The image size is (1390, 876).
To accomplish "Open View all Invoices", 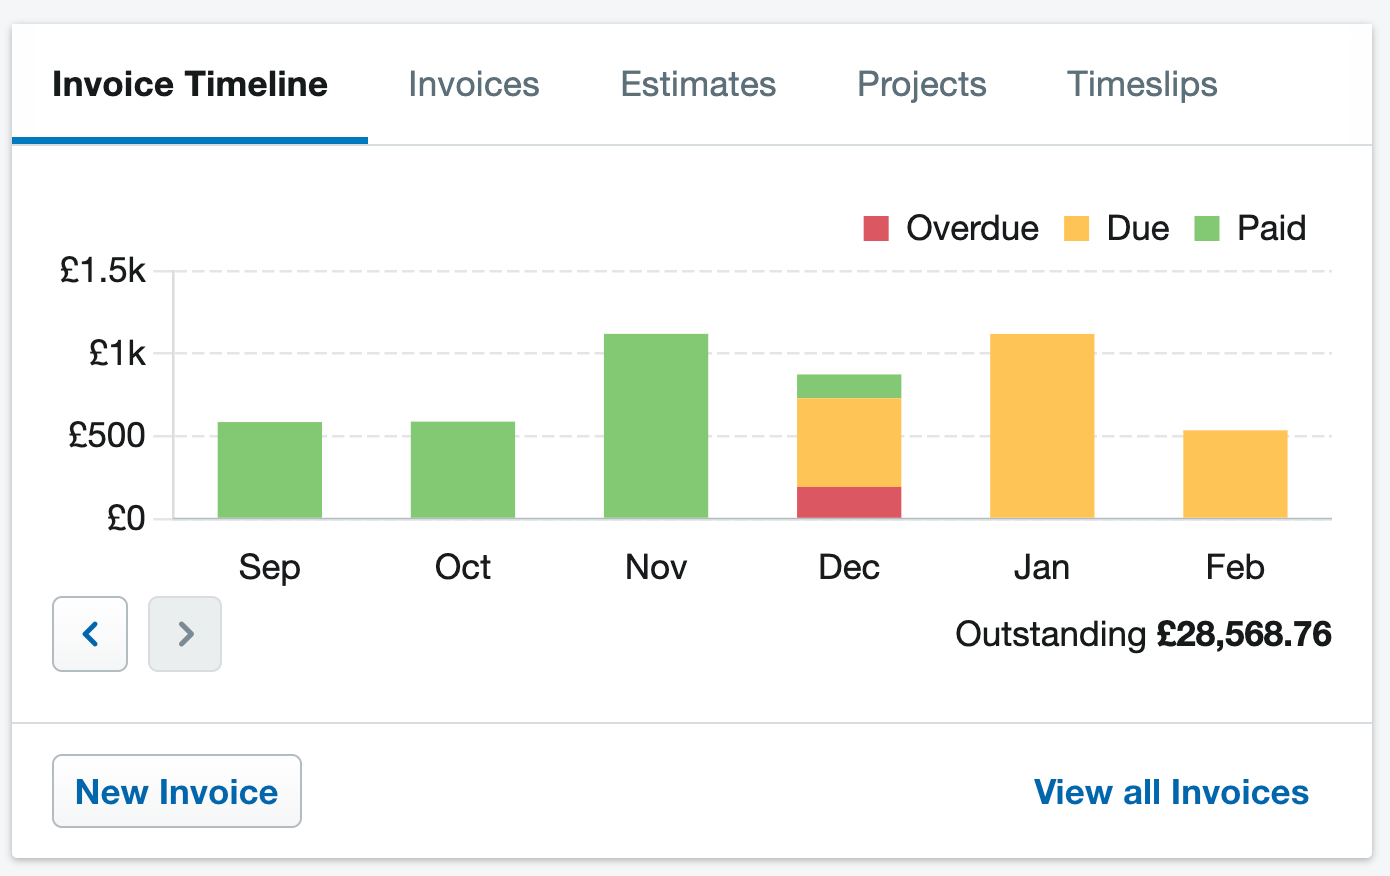I will [x=1170, y=791].
